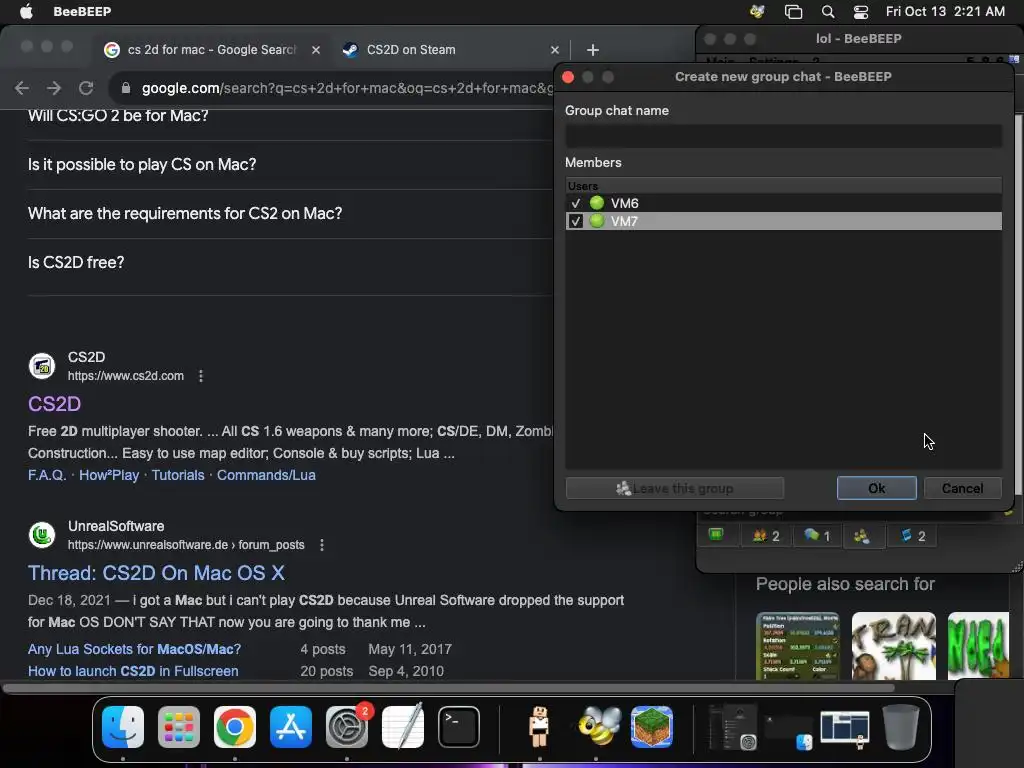Open Spotlight search in menu bar
Image resolution: width=1024 pixels, height=768 pixels.
pos(828,11)
